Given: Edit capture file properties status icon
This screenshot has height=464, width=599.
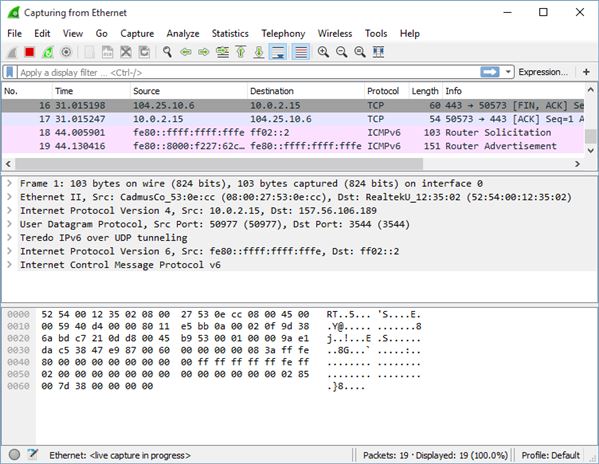Looking at the screenshot, I should [x=33, y=454].
